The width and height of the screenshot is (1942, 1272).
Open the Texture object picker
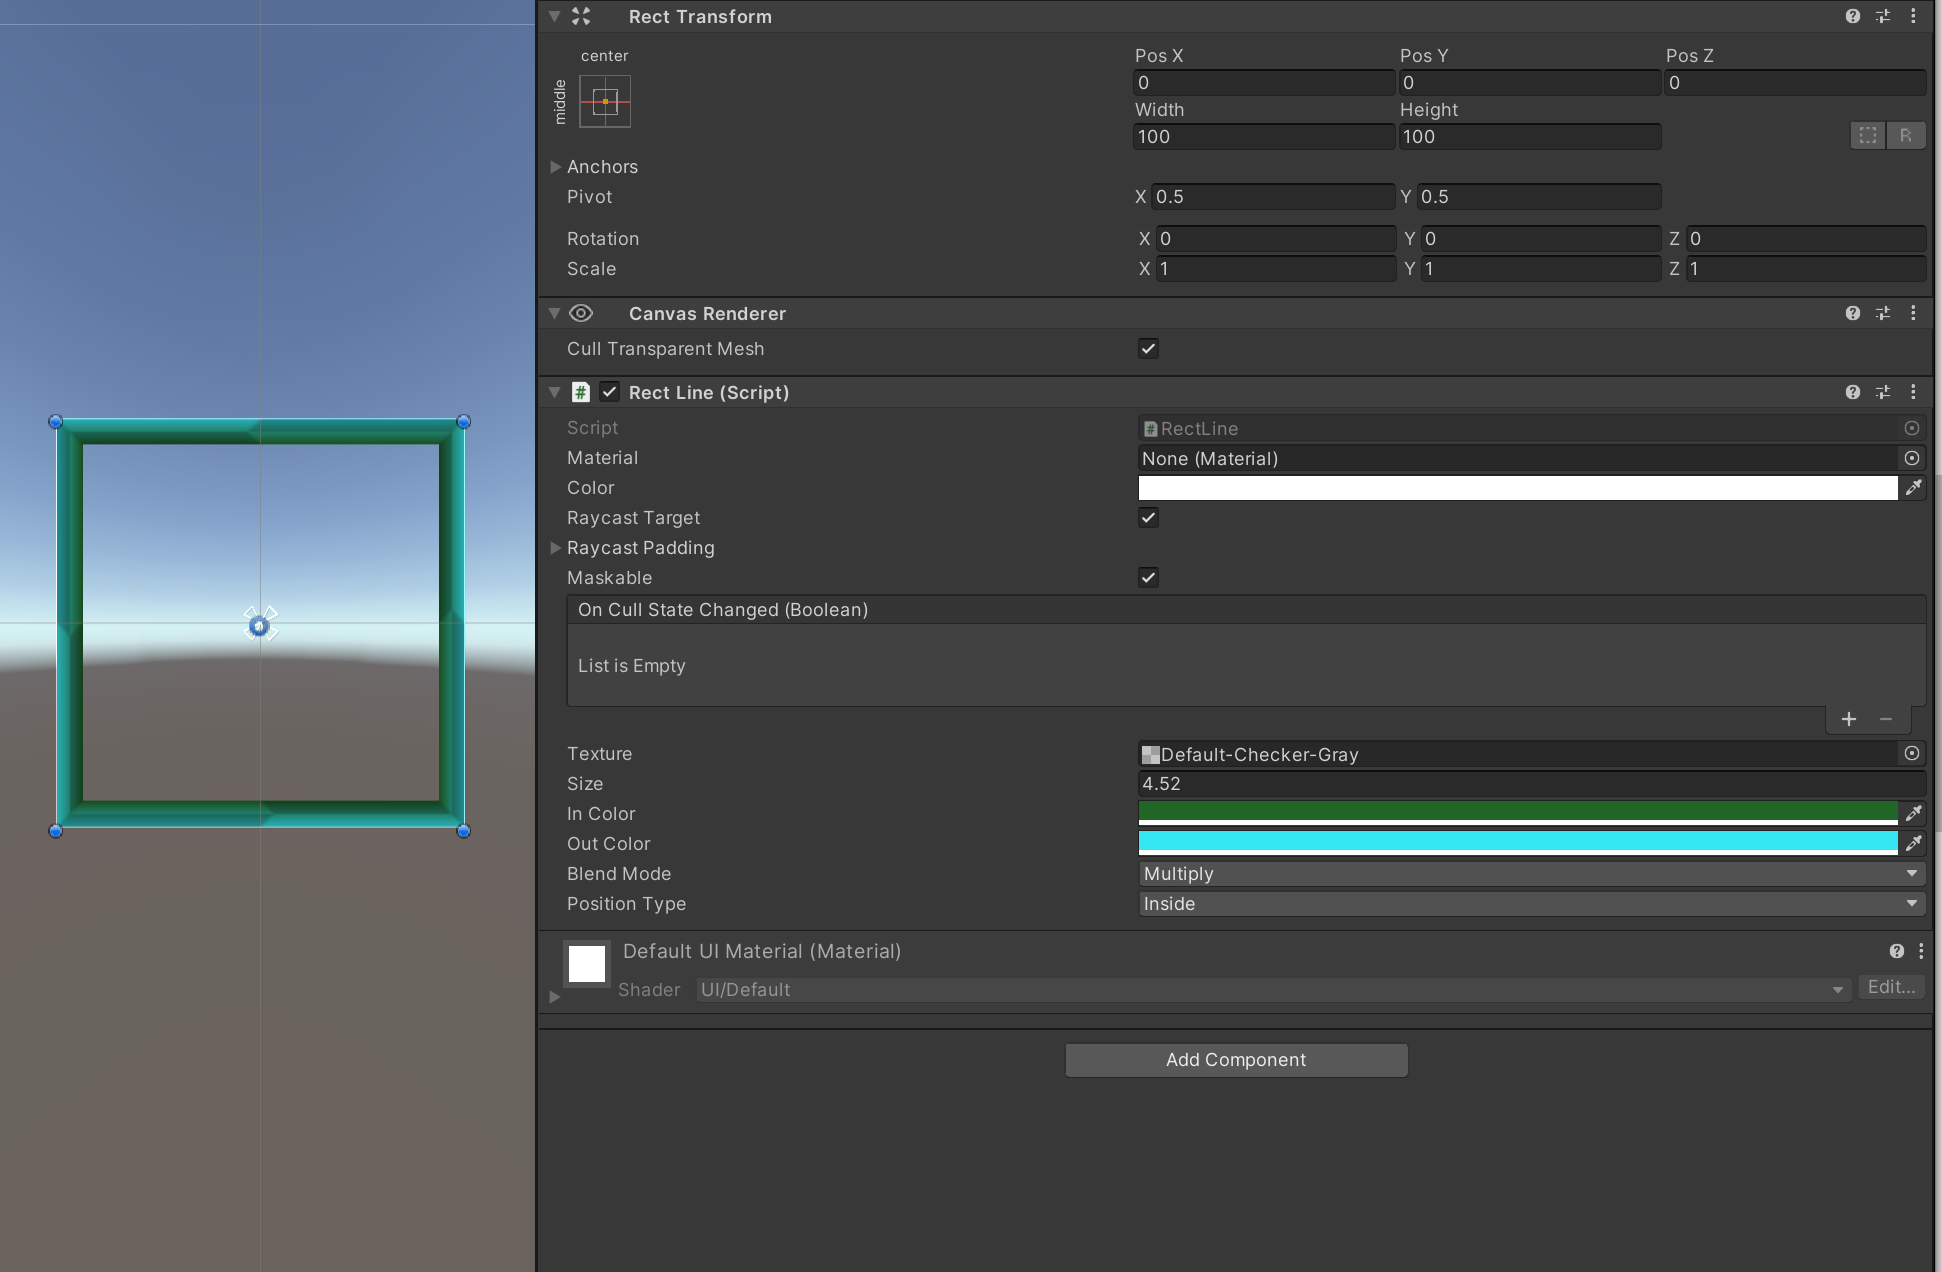click(x=1912, y=754)
